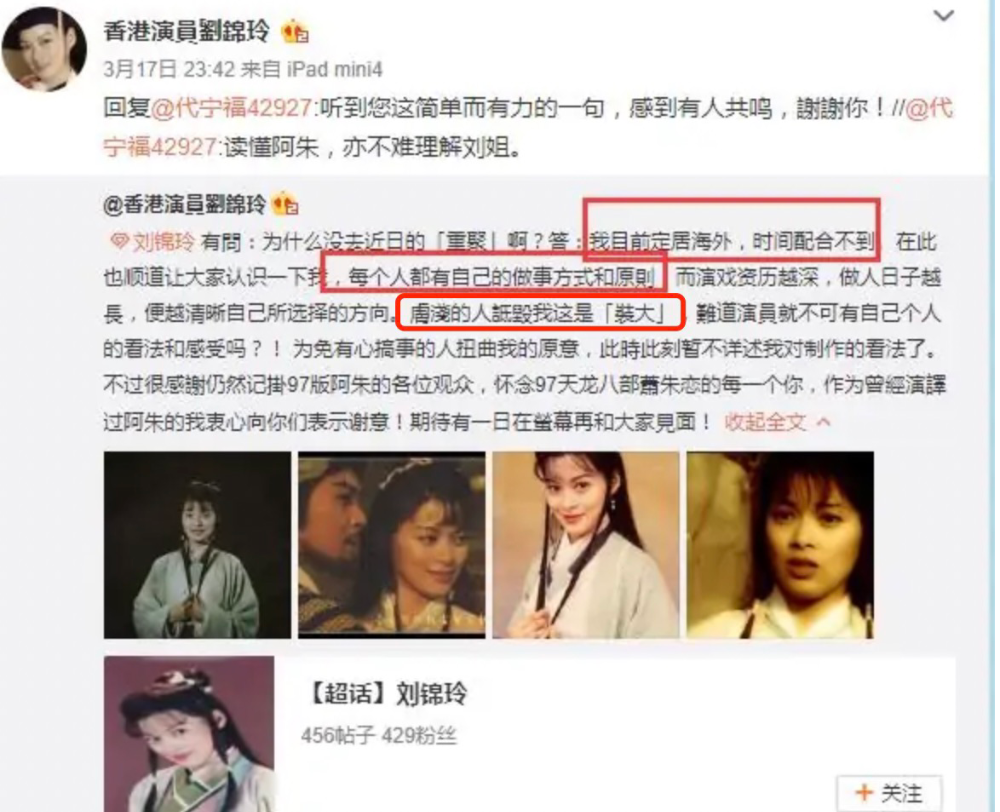
Task: Open the 香港演員劉錦玲 username at top
Action: coord(186,31)
